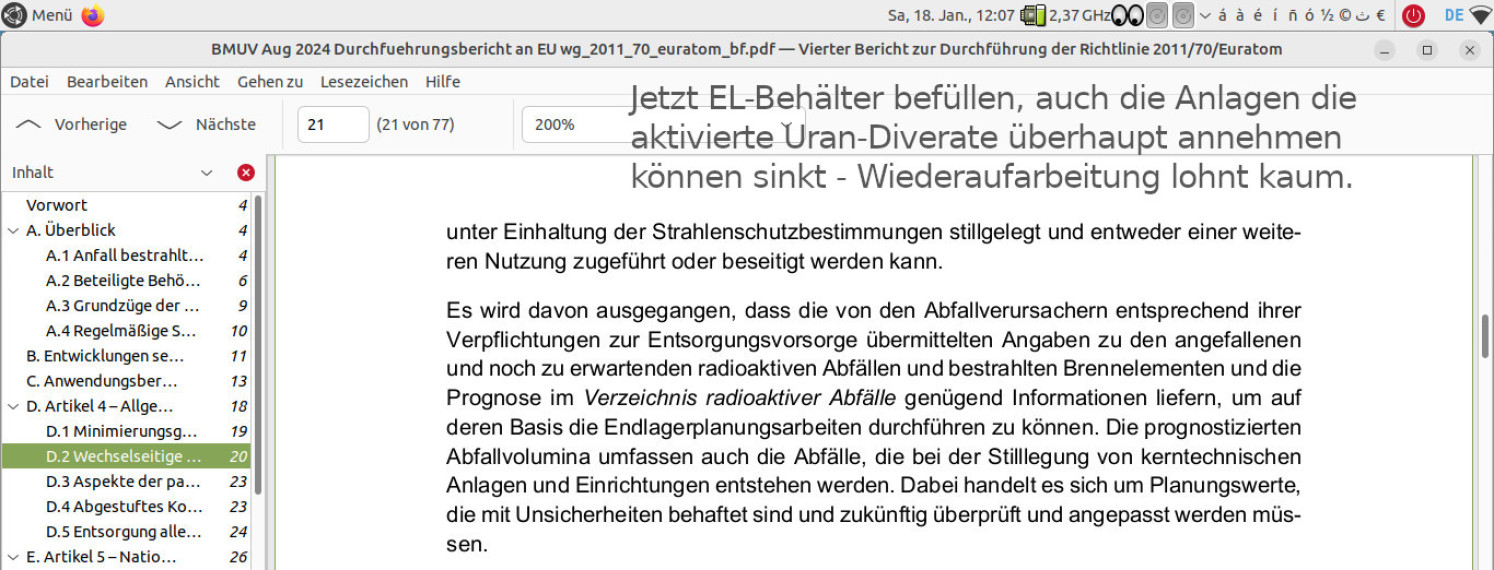Screen dimensions: 1494x570
Task: Click the googly eyes applet
Action: 1127,15
